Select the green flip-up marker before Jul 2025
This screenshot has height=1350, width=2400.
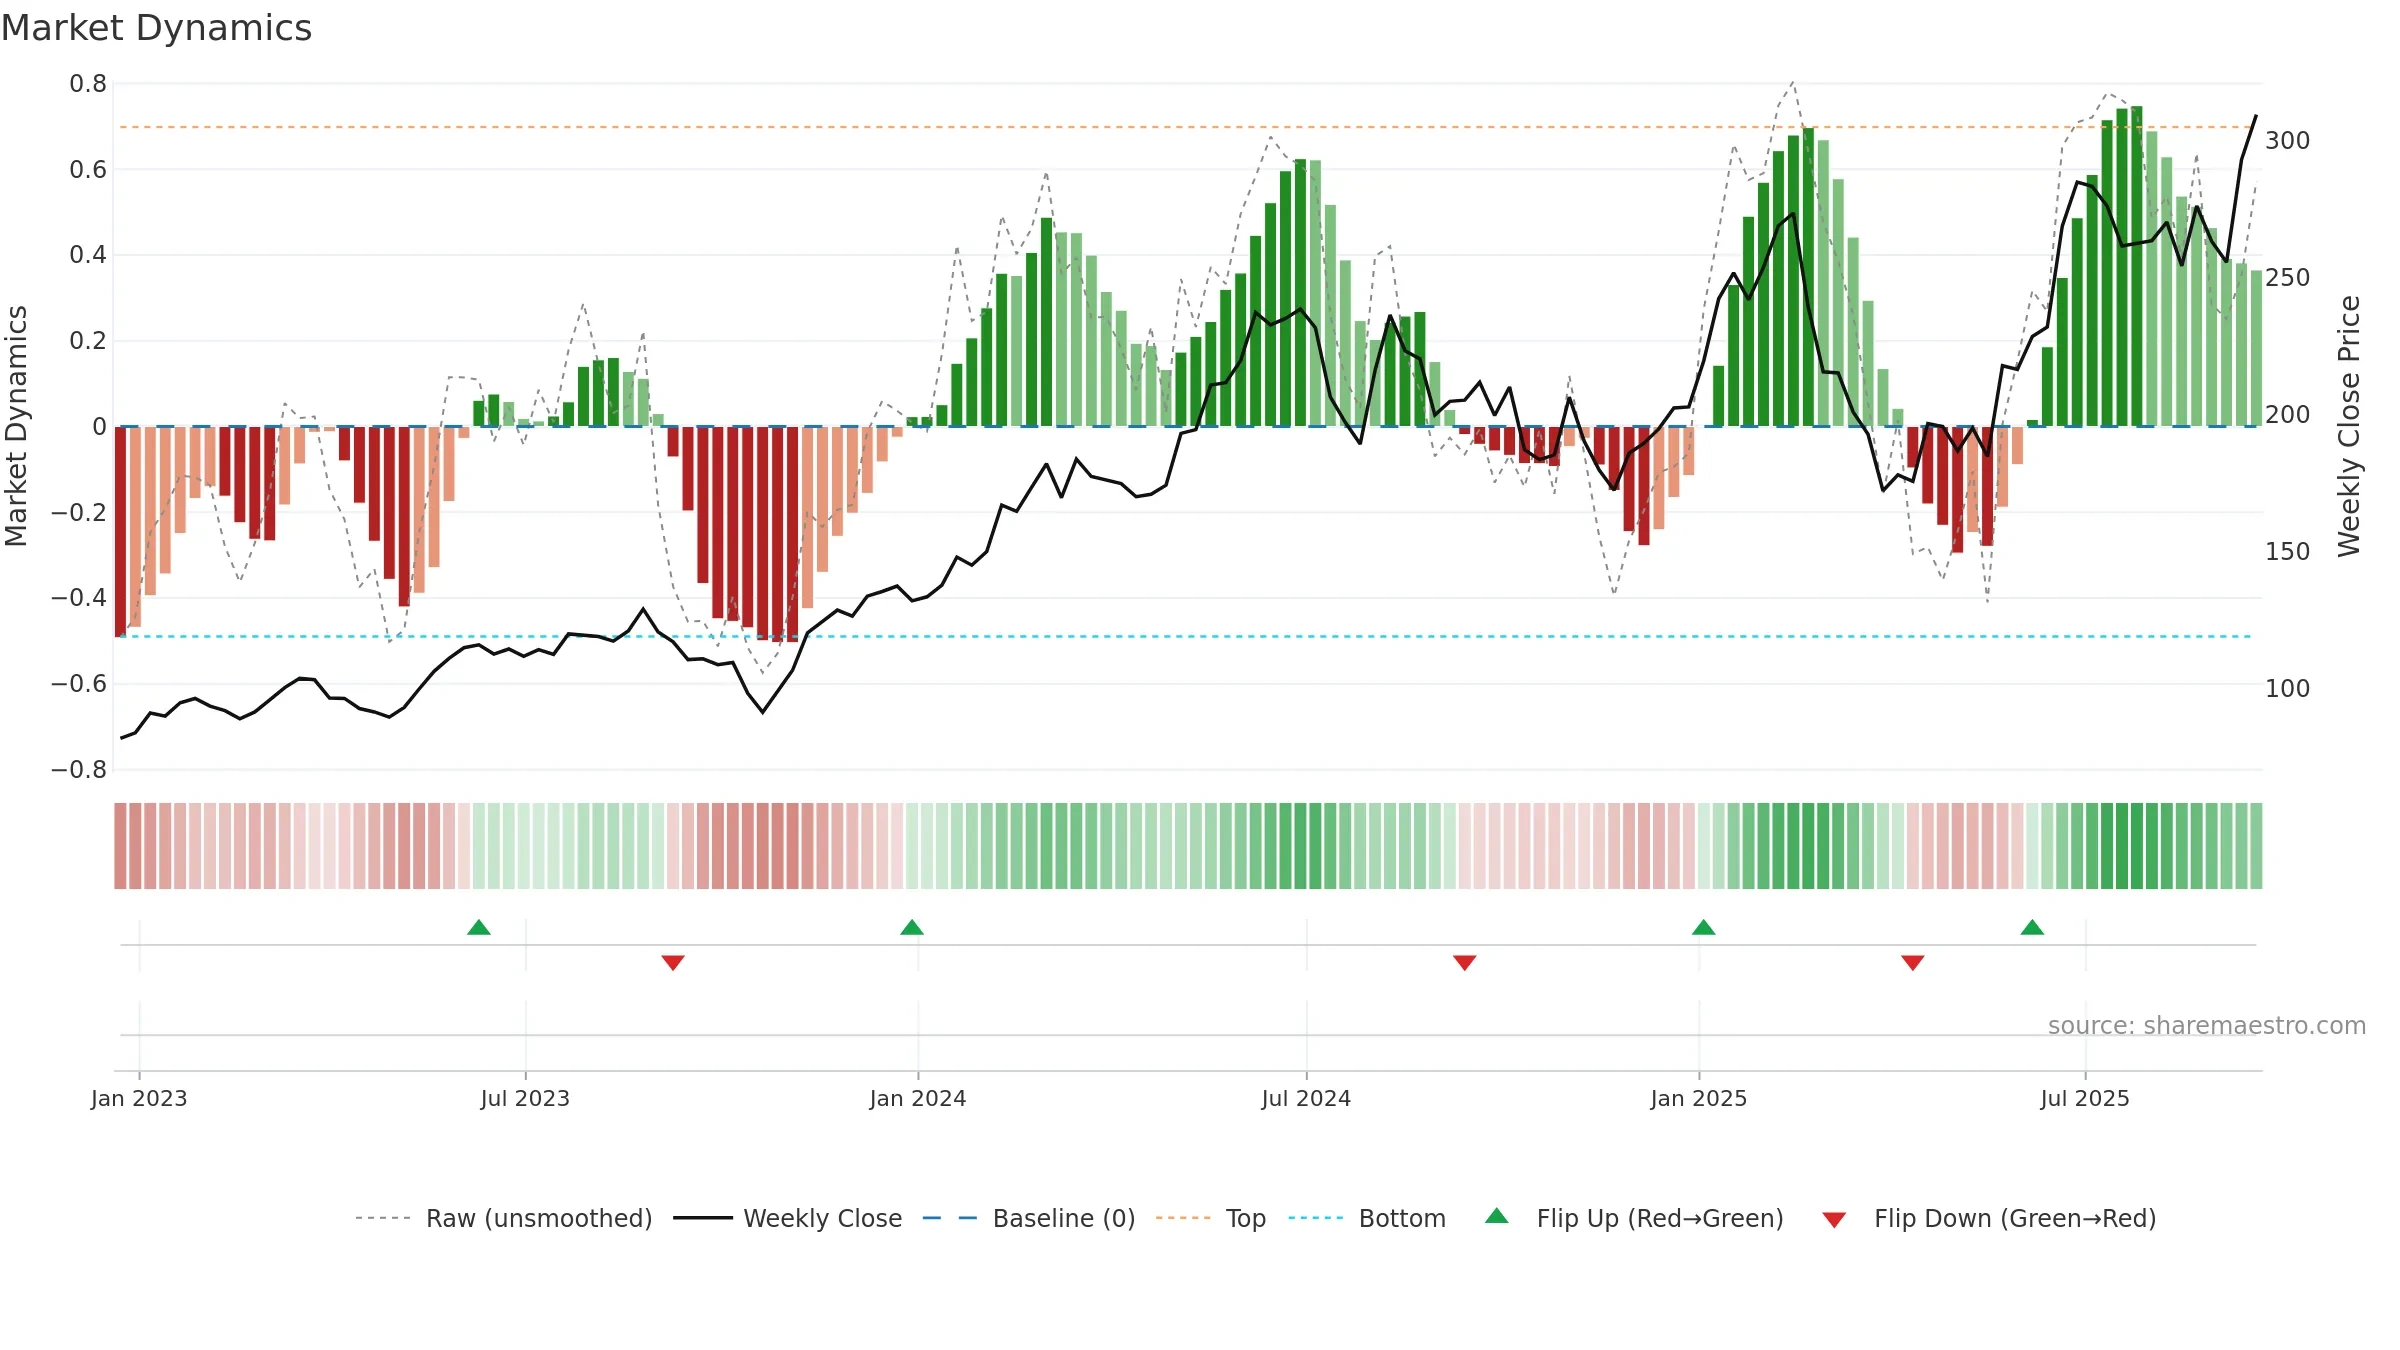coord(2032,927)
